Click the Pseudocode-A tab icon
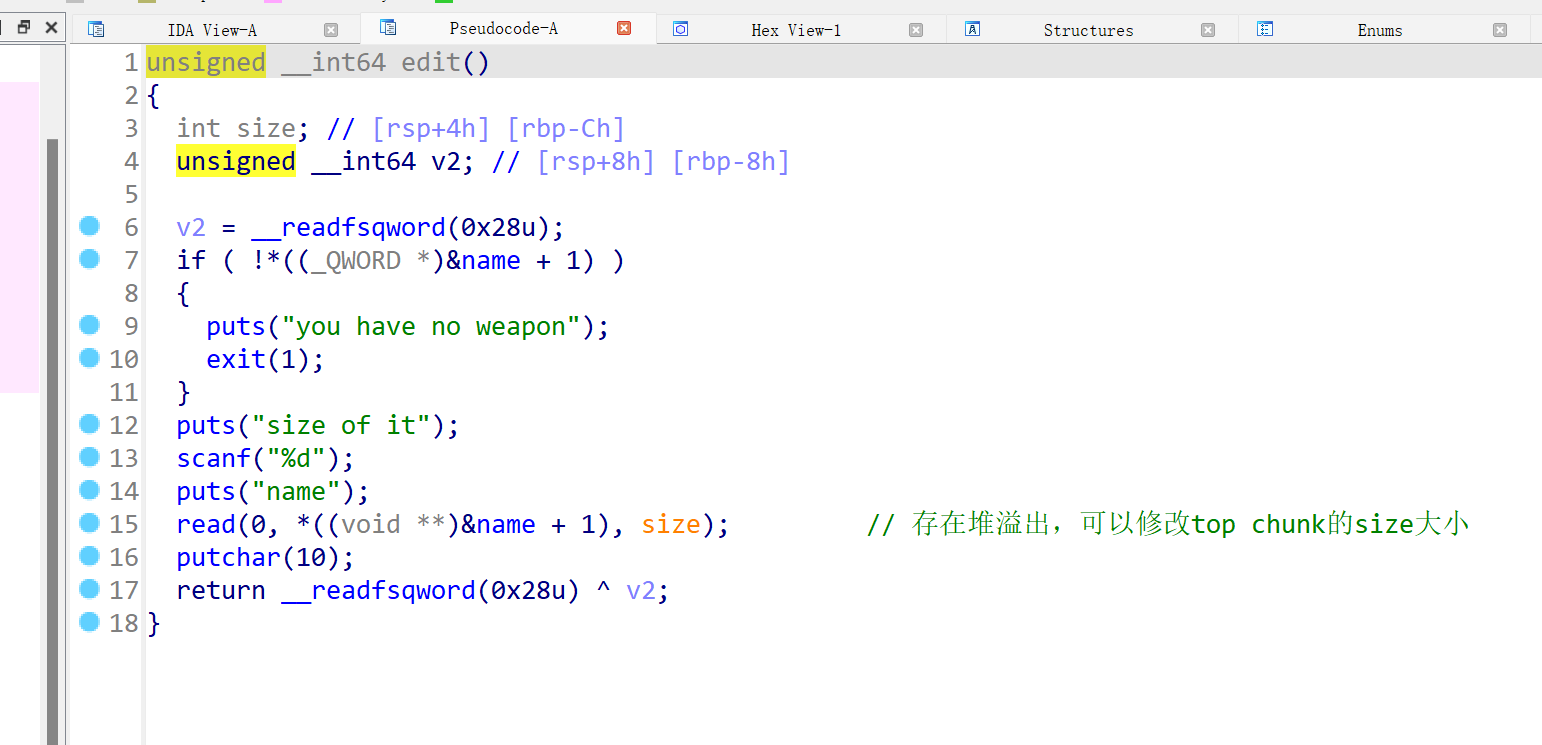1542x745 pixels. coord(388,27)
